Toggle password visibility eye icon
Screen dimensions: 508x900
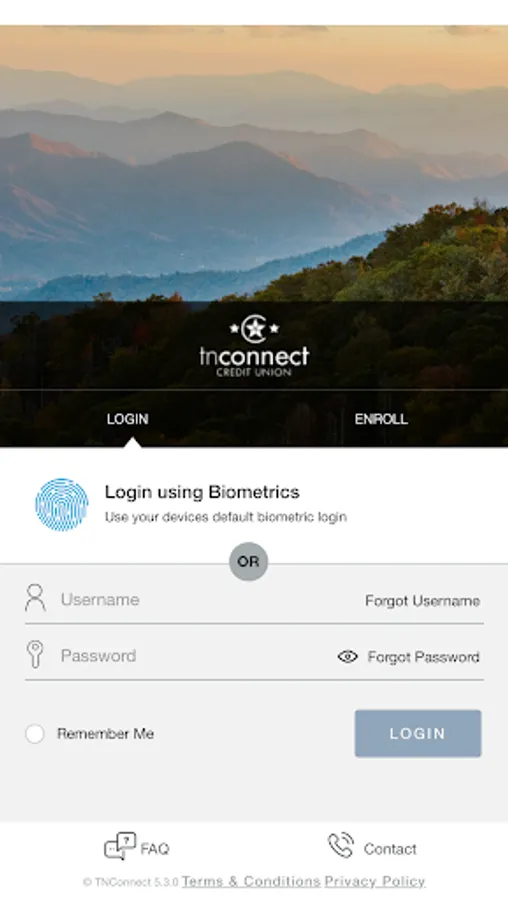click(x=348, y=657)
